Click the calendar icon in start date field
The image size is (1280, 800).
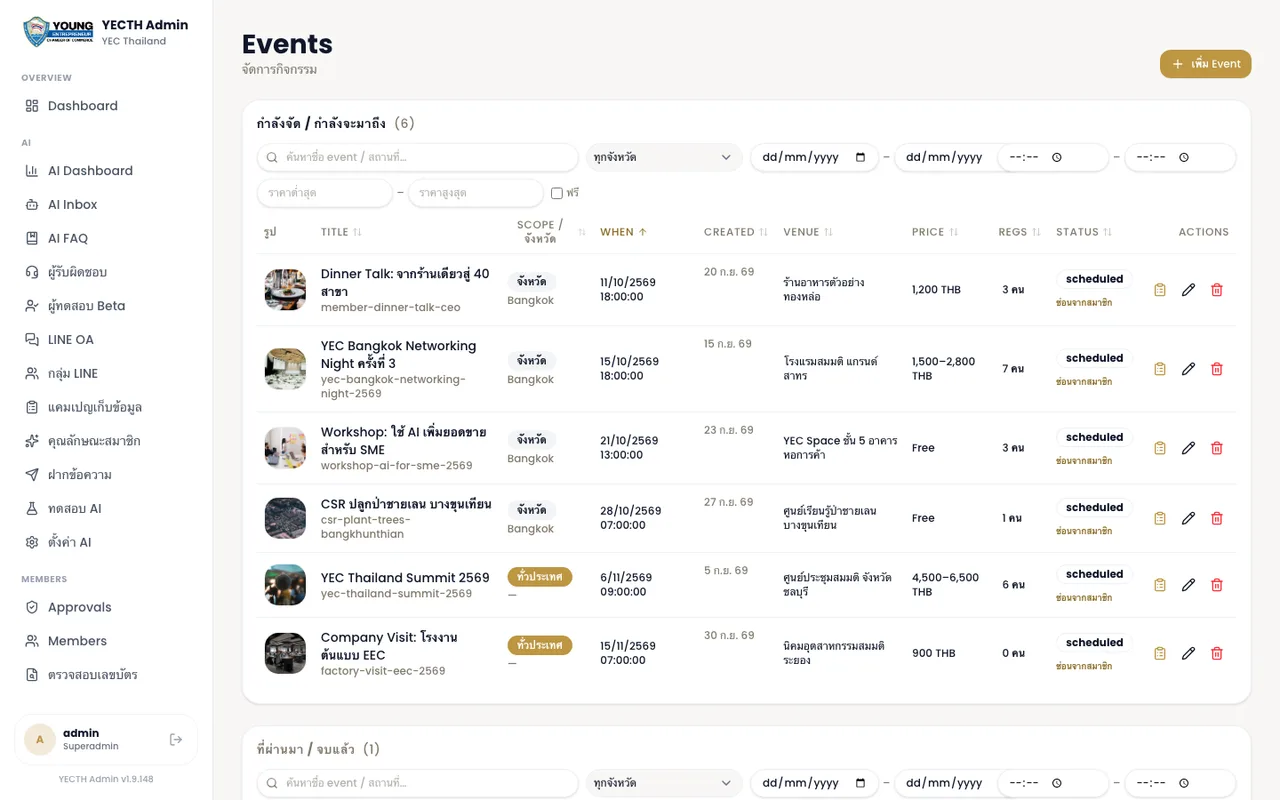point(861,157)
